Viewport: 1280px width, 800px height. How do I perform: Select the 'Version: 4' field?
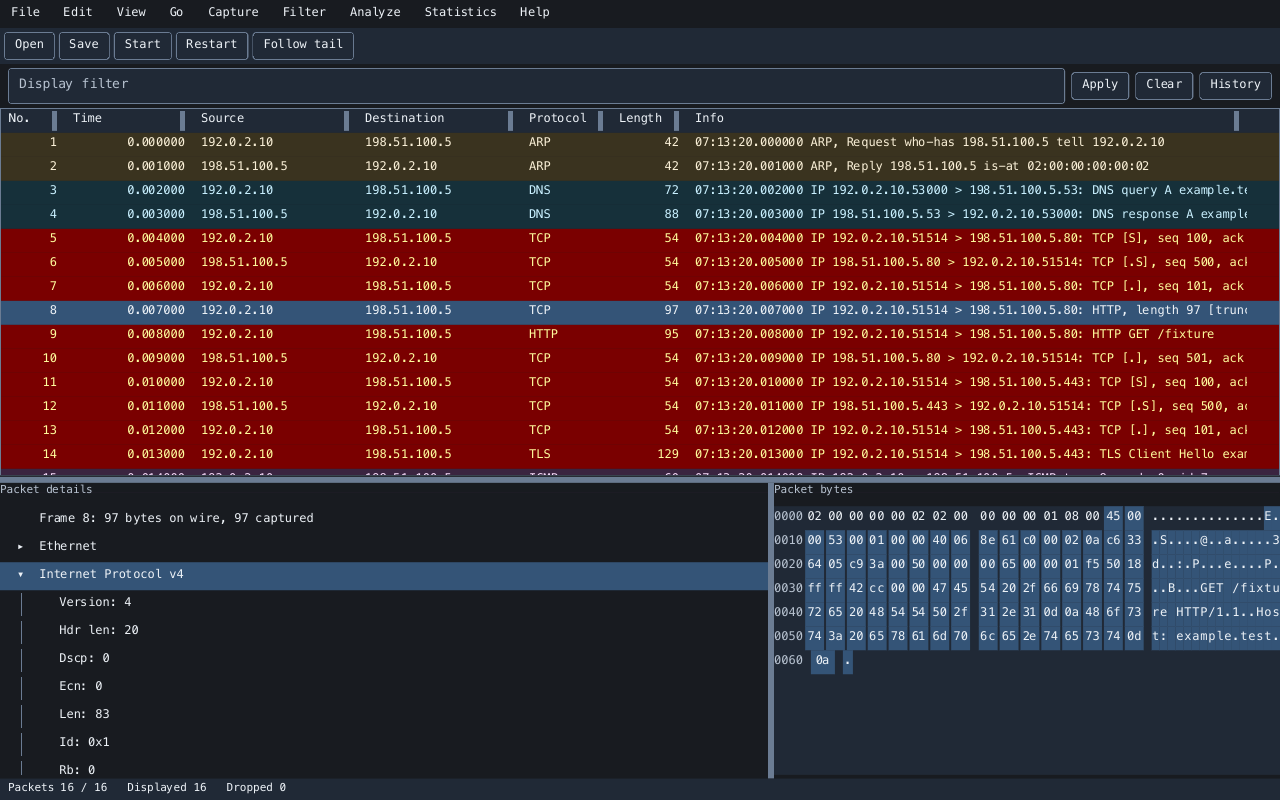pyautogui.click(x=384, y=602)
